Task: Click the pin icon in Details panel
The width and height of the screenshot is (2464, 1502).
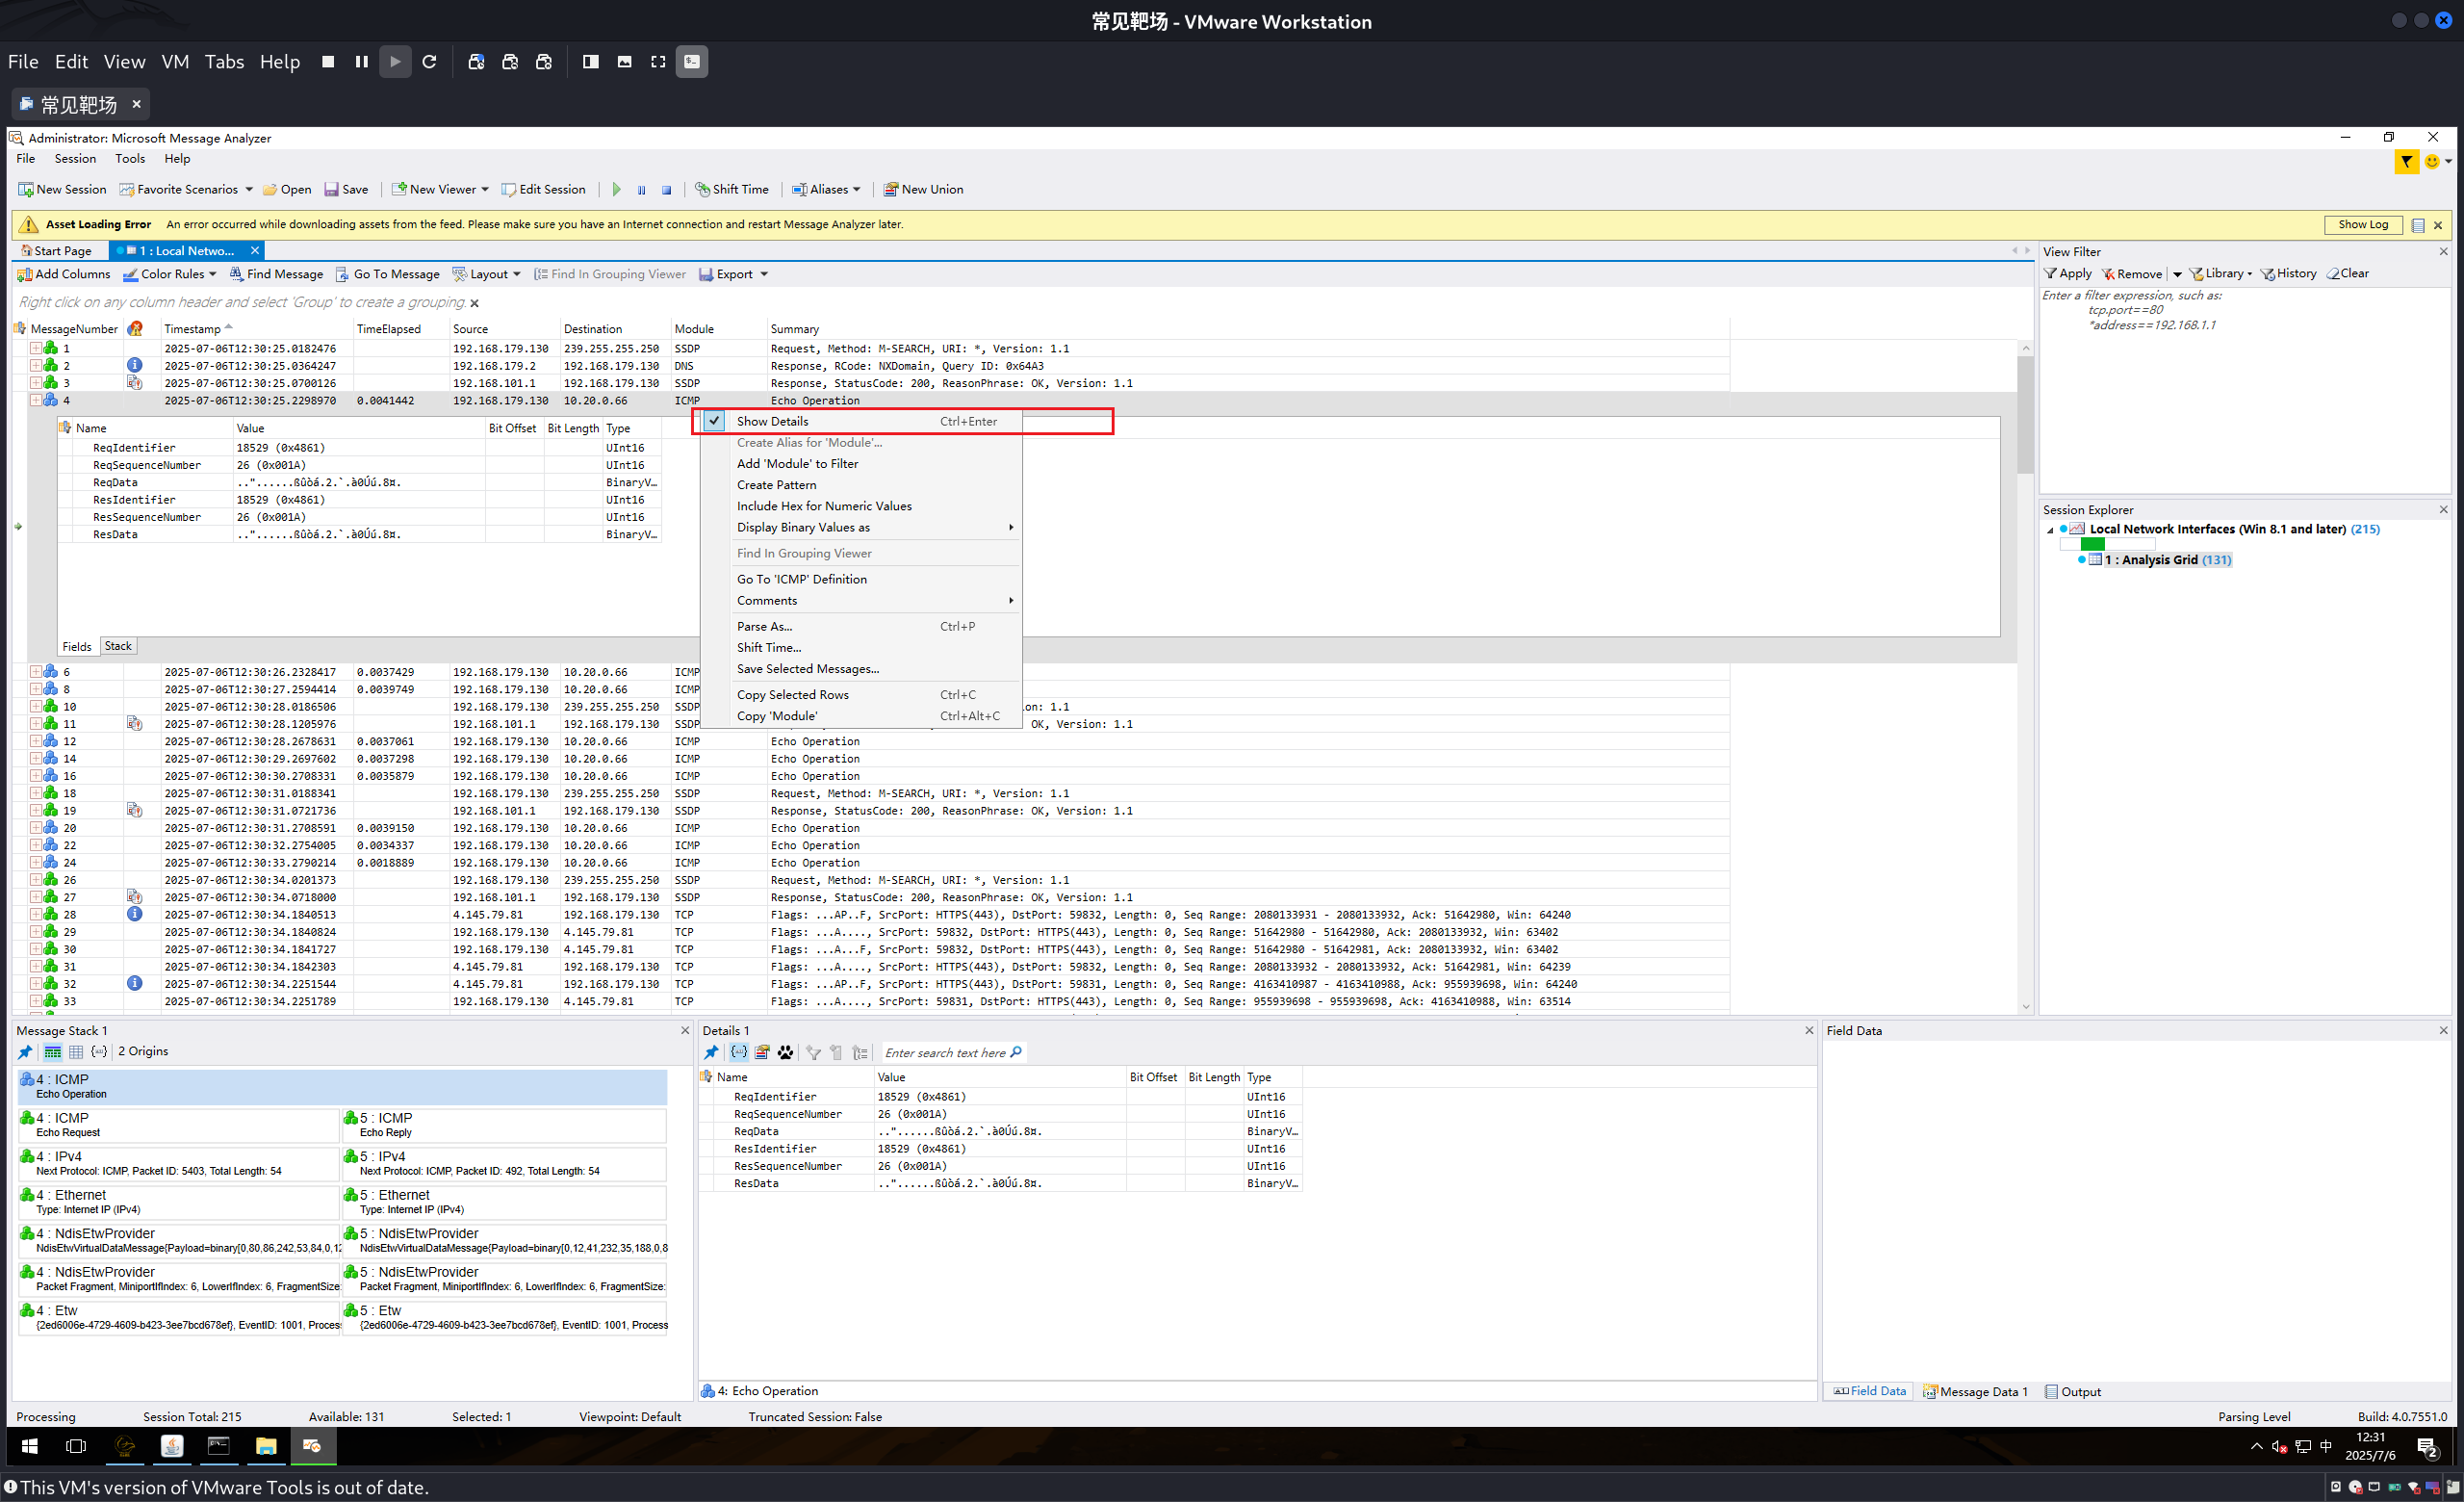Action: point(711,1052)
